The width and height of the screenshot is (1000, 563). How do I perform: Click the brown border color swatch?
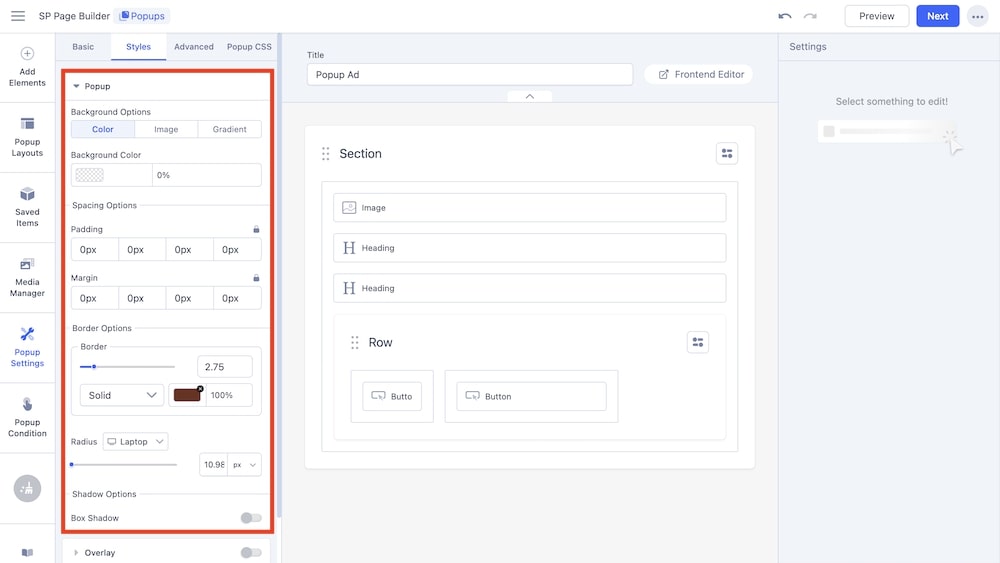coord(187,395)
